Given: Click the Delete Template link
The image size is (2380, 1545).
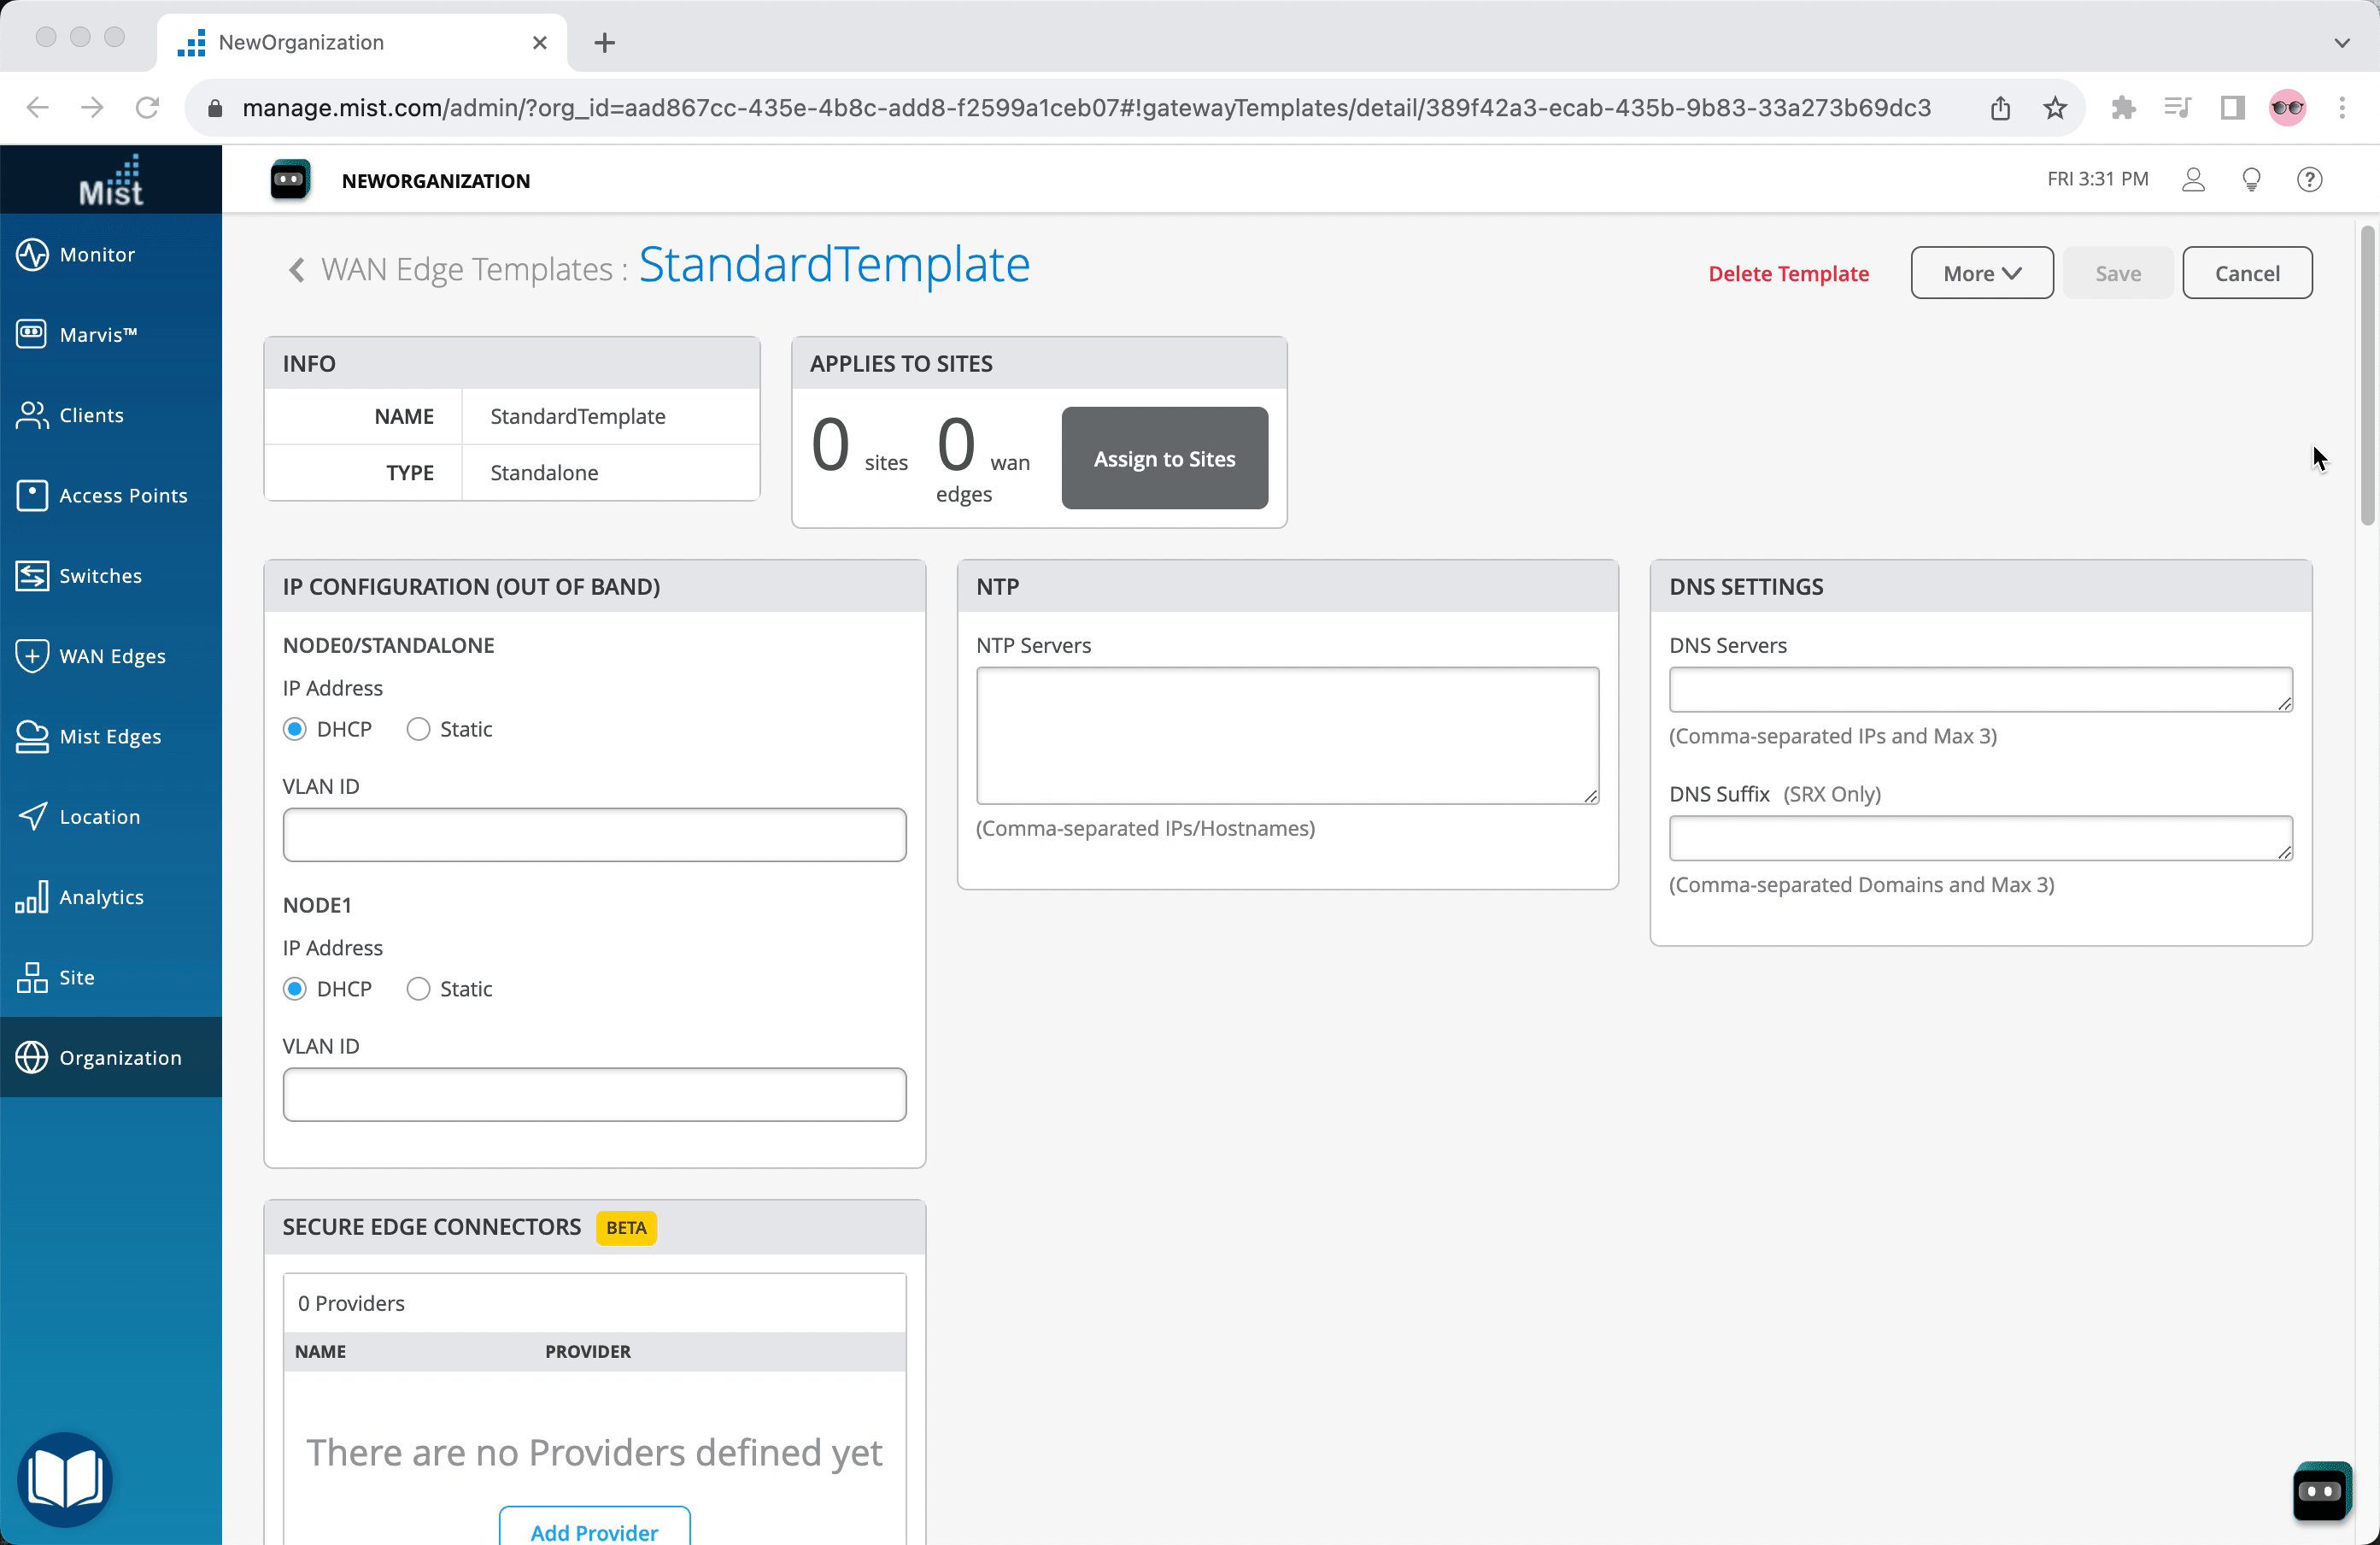Looking at the screenshot, I should pyautogui.click(x=1787, y=273).
